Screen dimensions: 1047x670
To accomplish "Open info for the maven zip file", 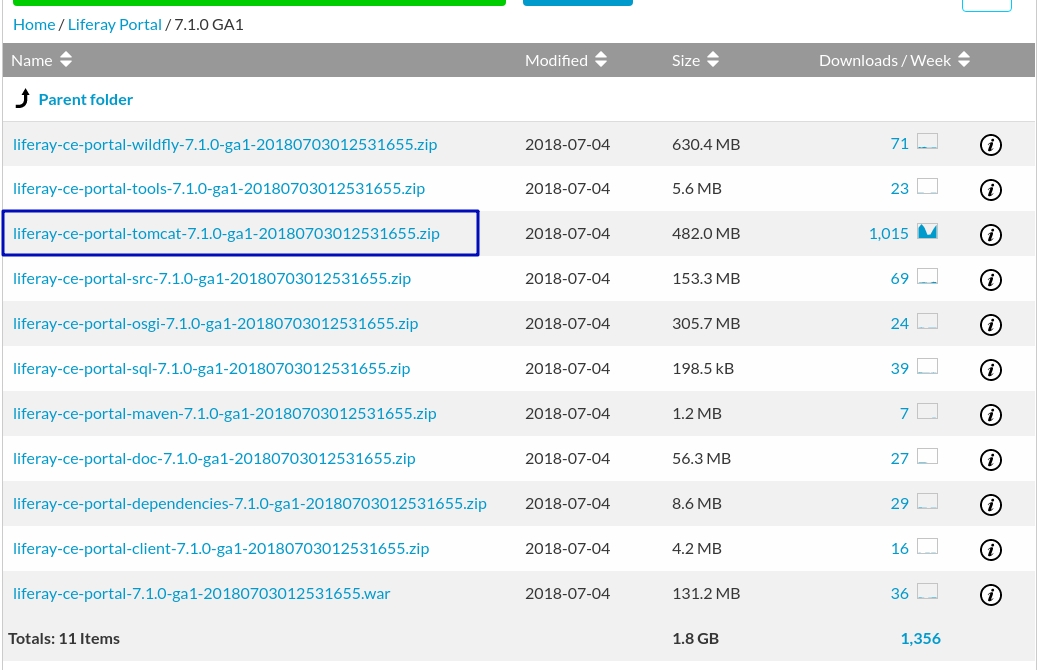I will coord(990,414).
